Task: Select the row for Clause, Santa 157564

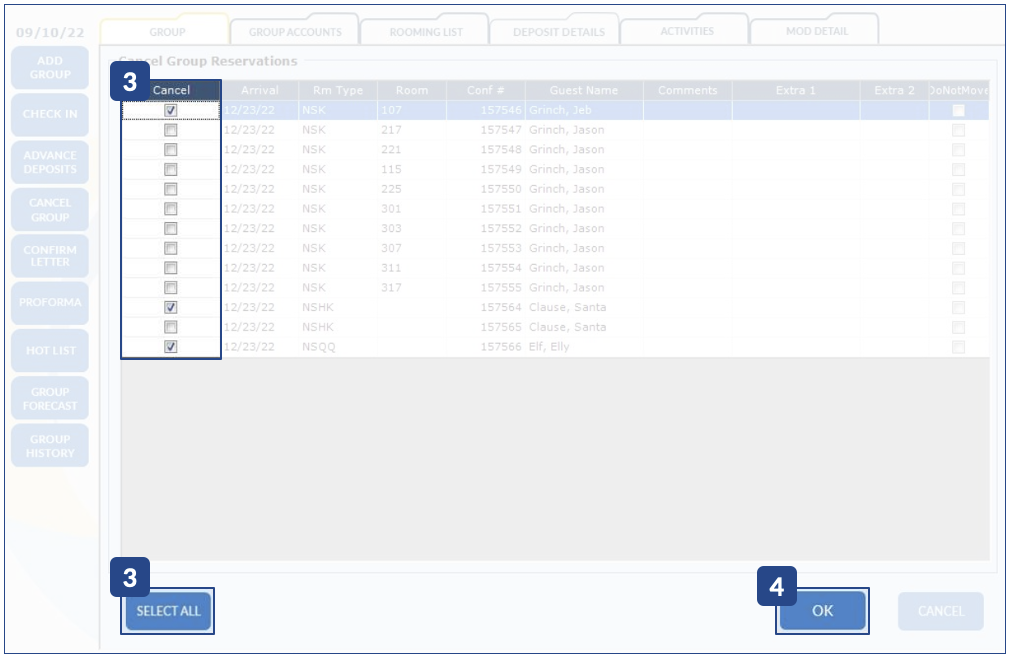Action: pyautogui.click(x=567, y=307)
